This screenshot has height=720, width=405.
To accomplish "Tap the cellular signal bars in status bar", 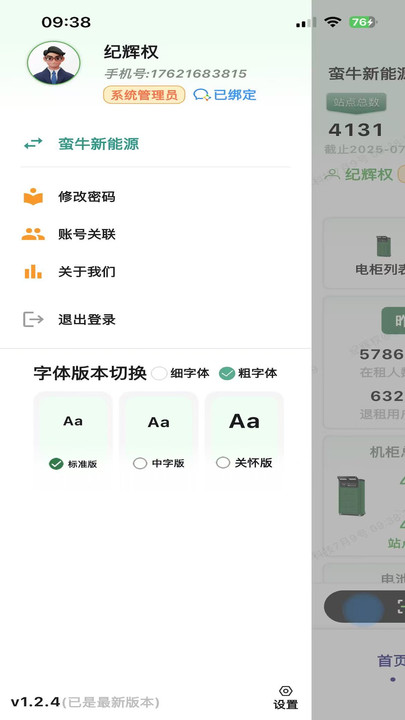I will click(x=306, y=22).
